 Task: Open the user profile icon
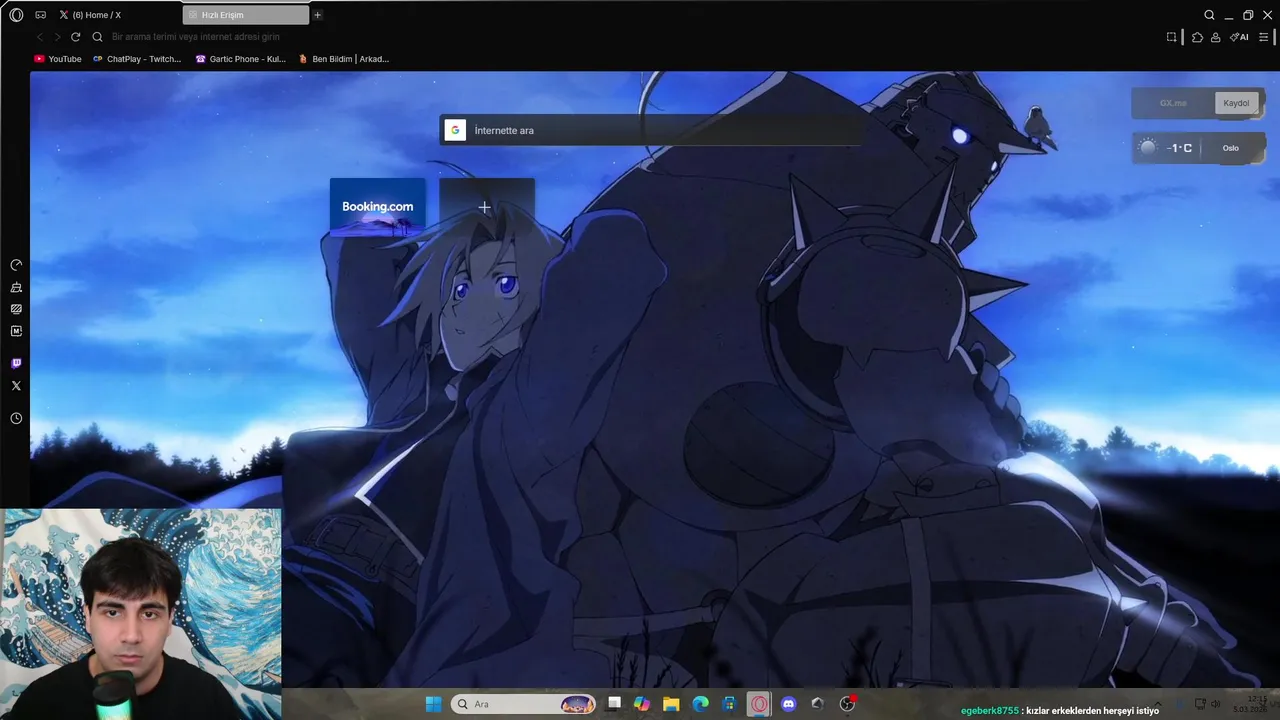1215,37
